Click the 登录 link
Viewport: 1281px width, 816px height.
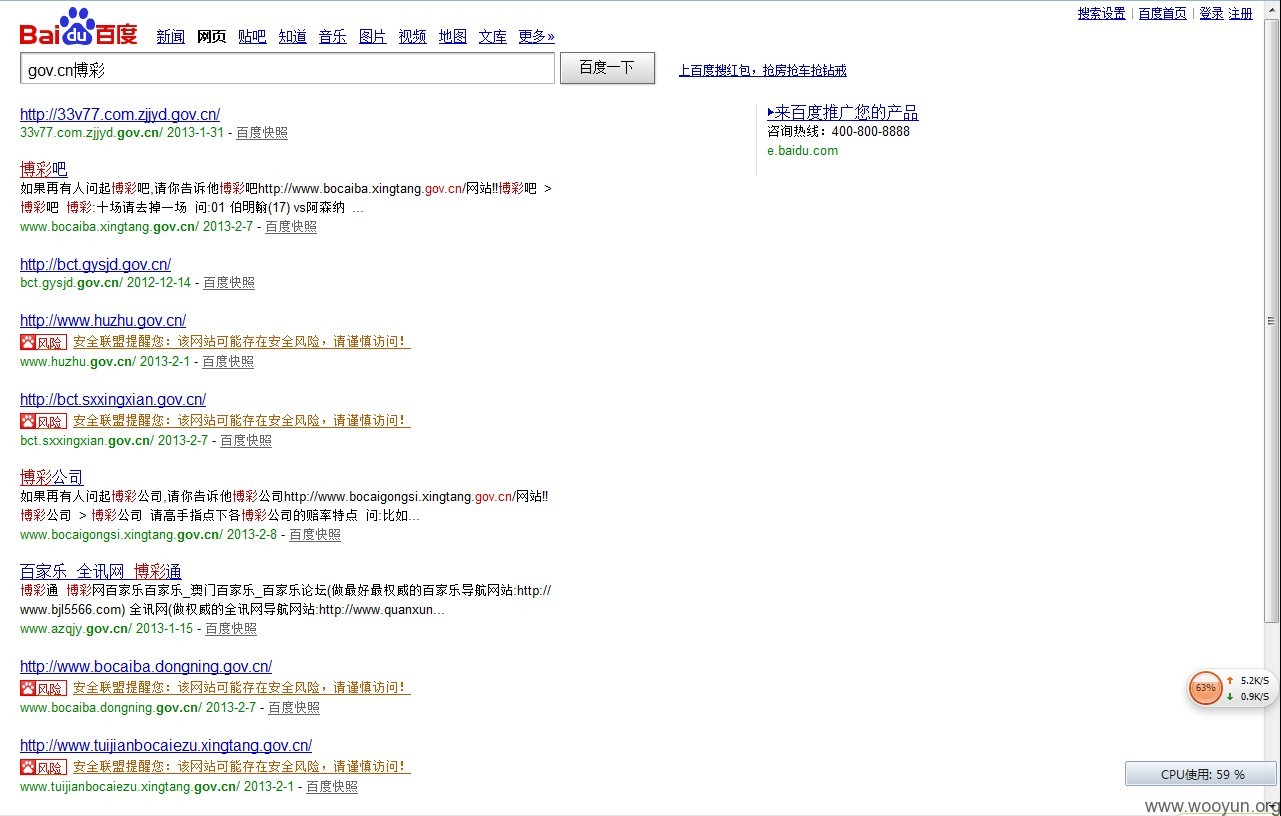(1211, 14)
